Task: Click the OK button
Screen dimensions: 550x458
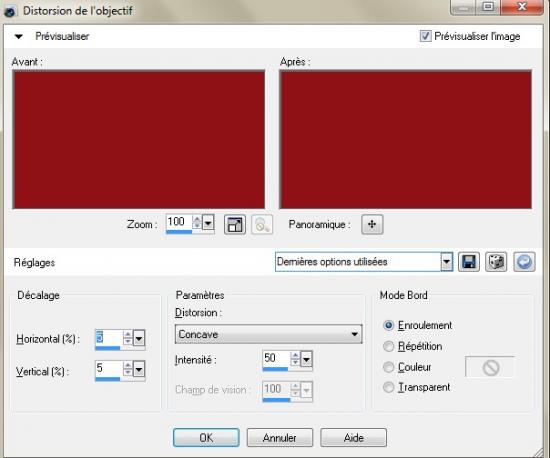Action: pos(206,438)
